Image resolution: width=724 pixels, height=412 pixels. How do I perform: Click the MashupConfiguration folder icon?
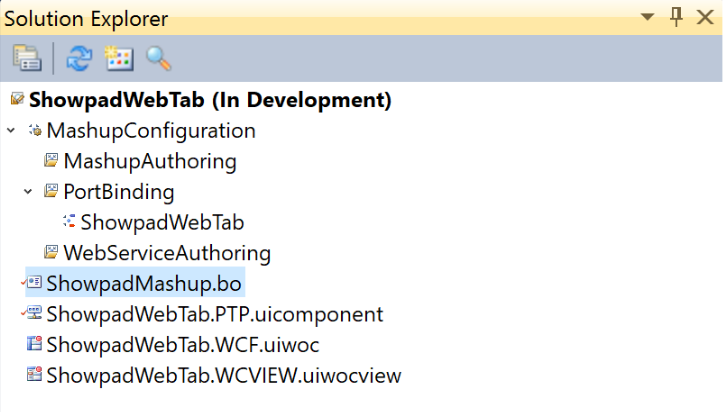click(35, 131)
